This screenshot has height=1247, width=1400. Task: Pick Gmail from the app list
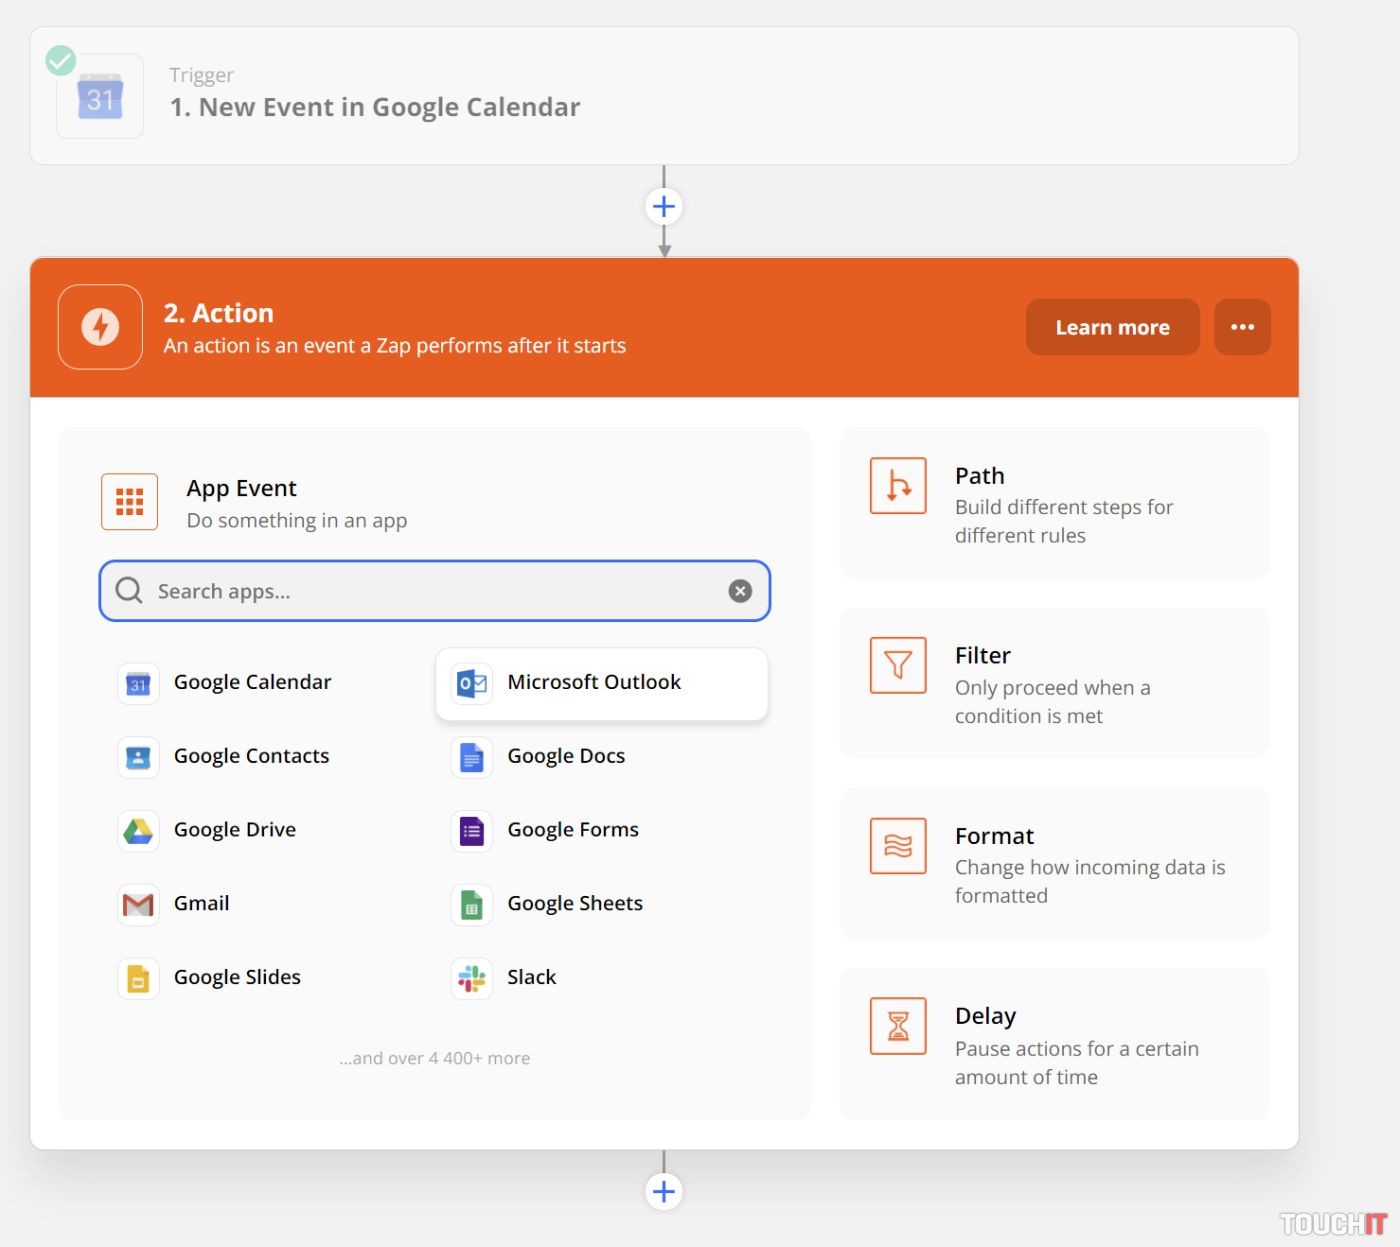(x=201, y=904)
